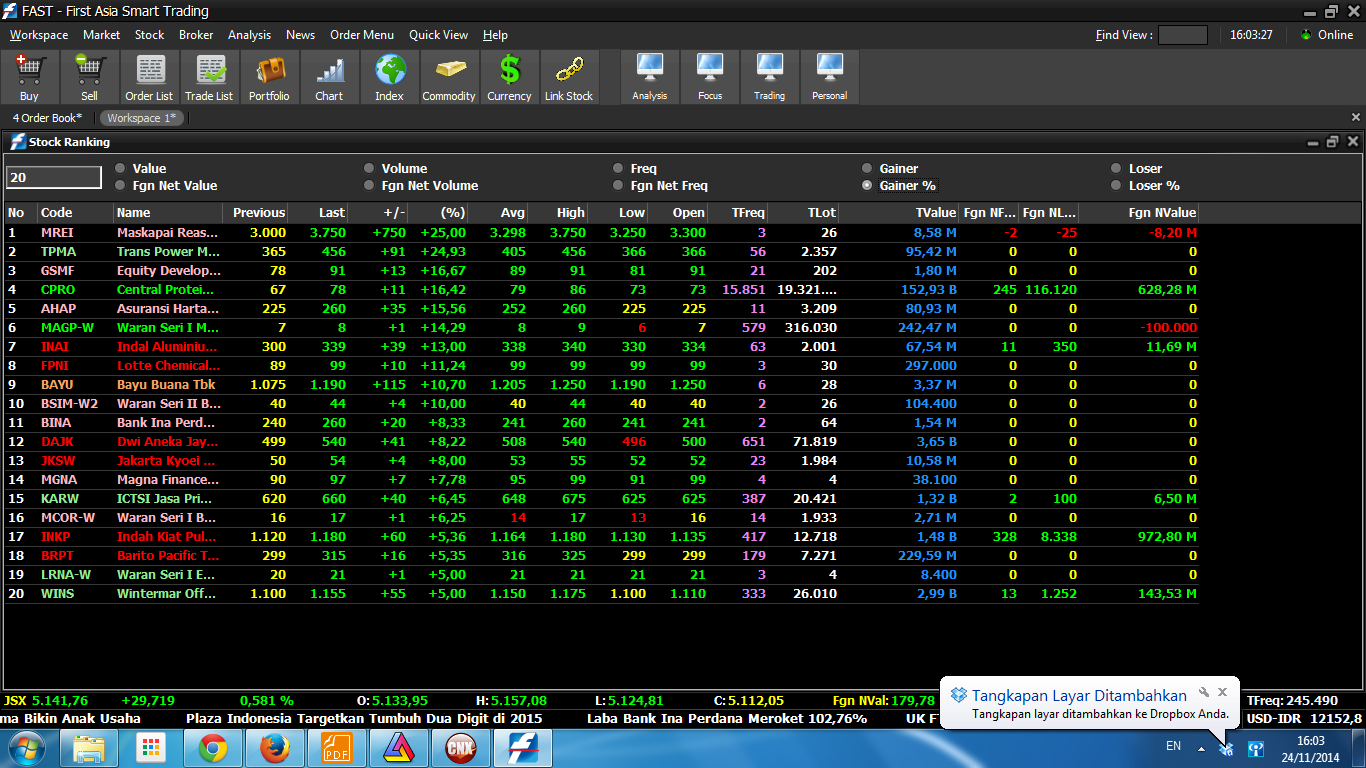This screenshot has height=768, width=1366.
Task: Click the ranking count input showing 20
Action: click(x=54, y=177)
